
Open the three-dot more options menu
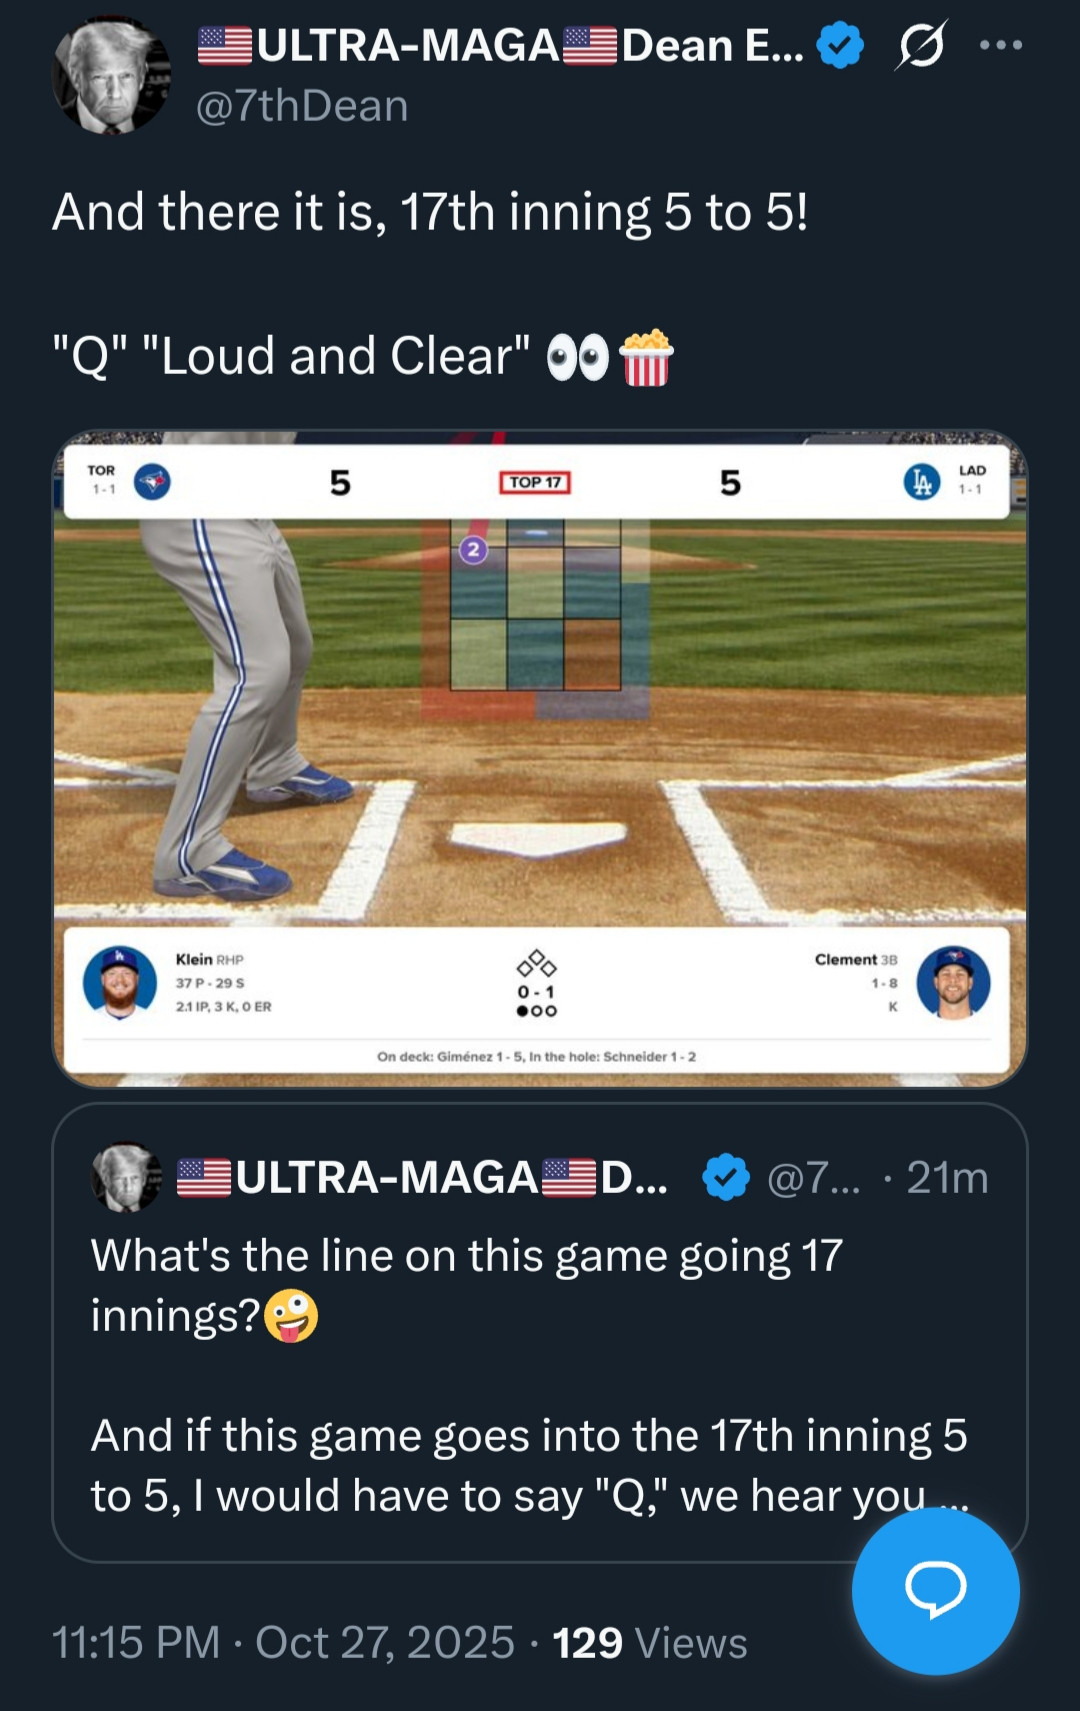point(1001,45)
